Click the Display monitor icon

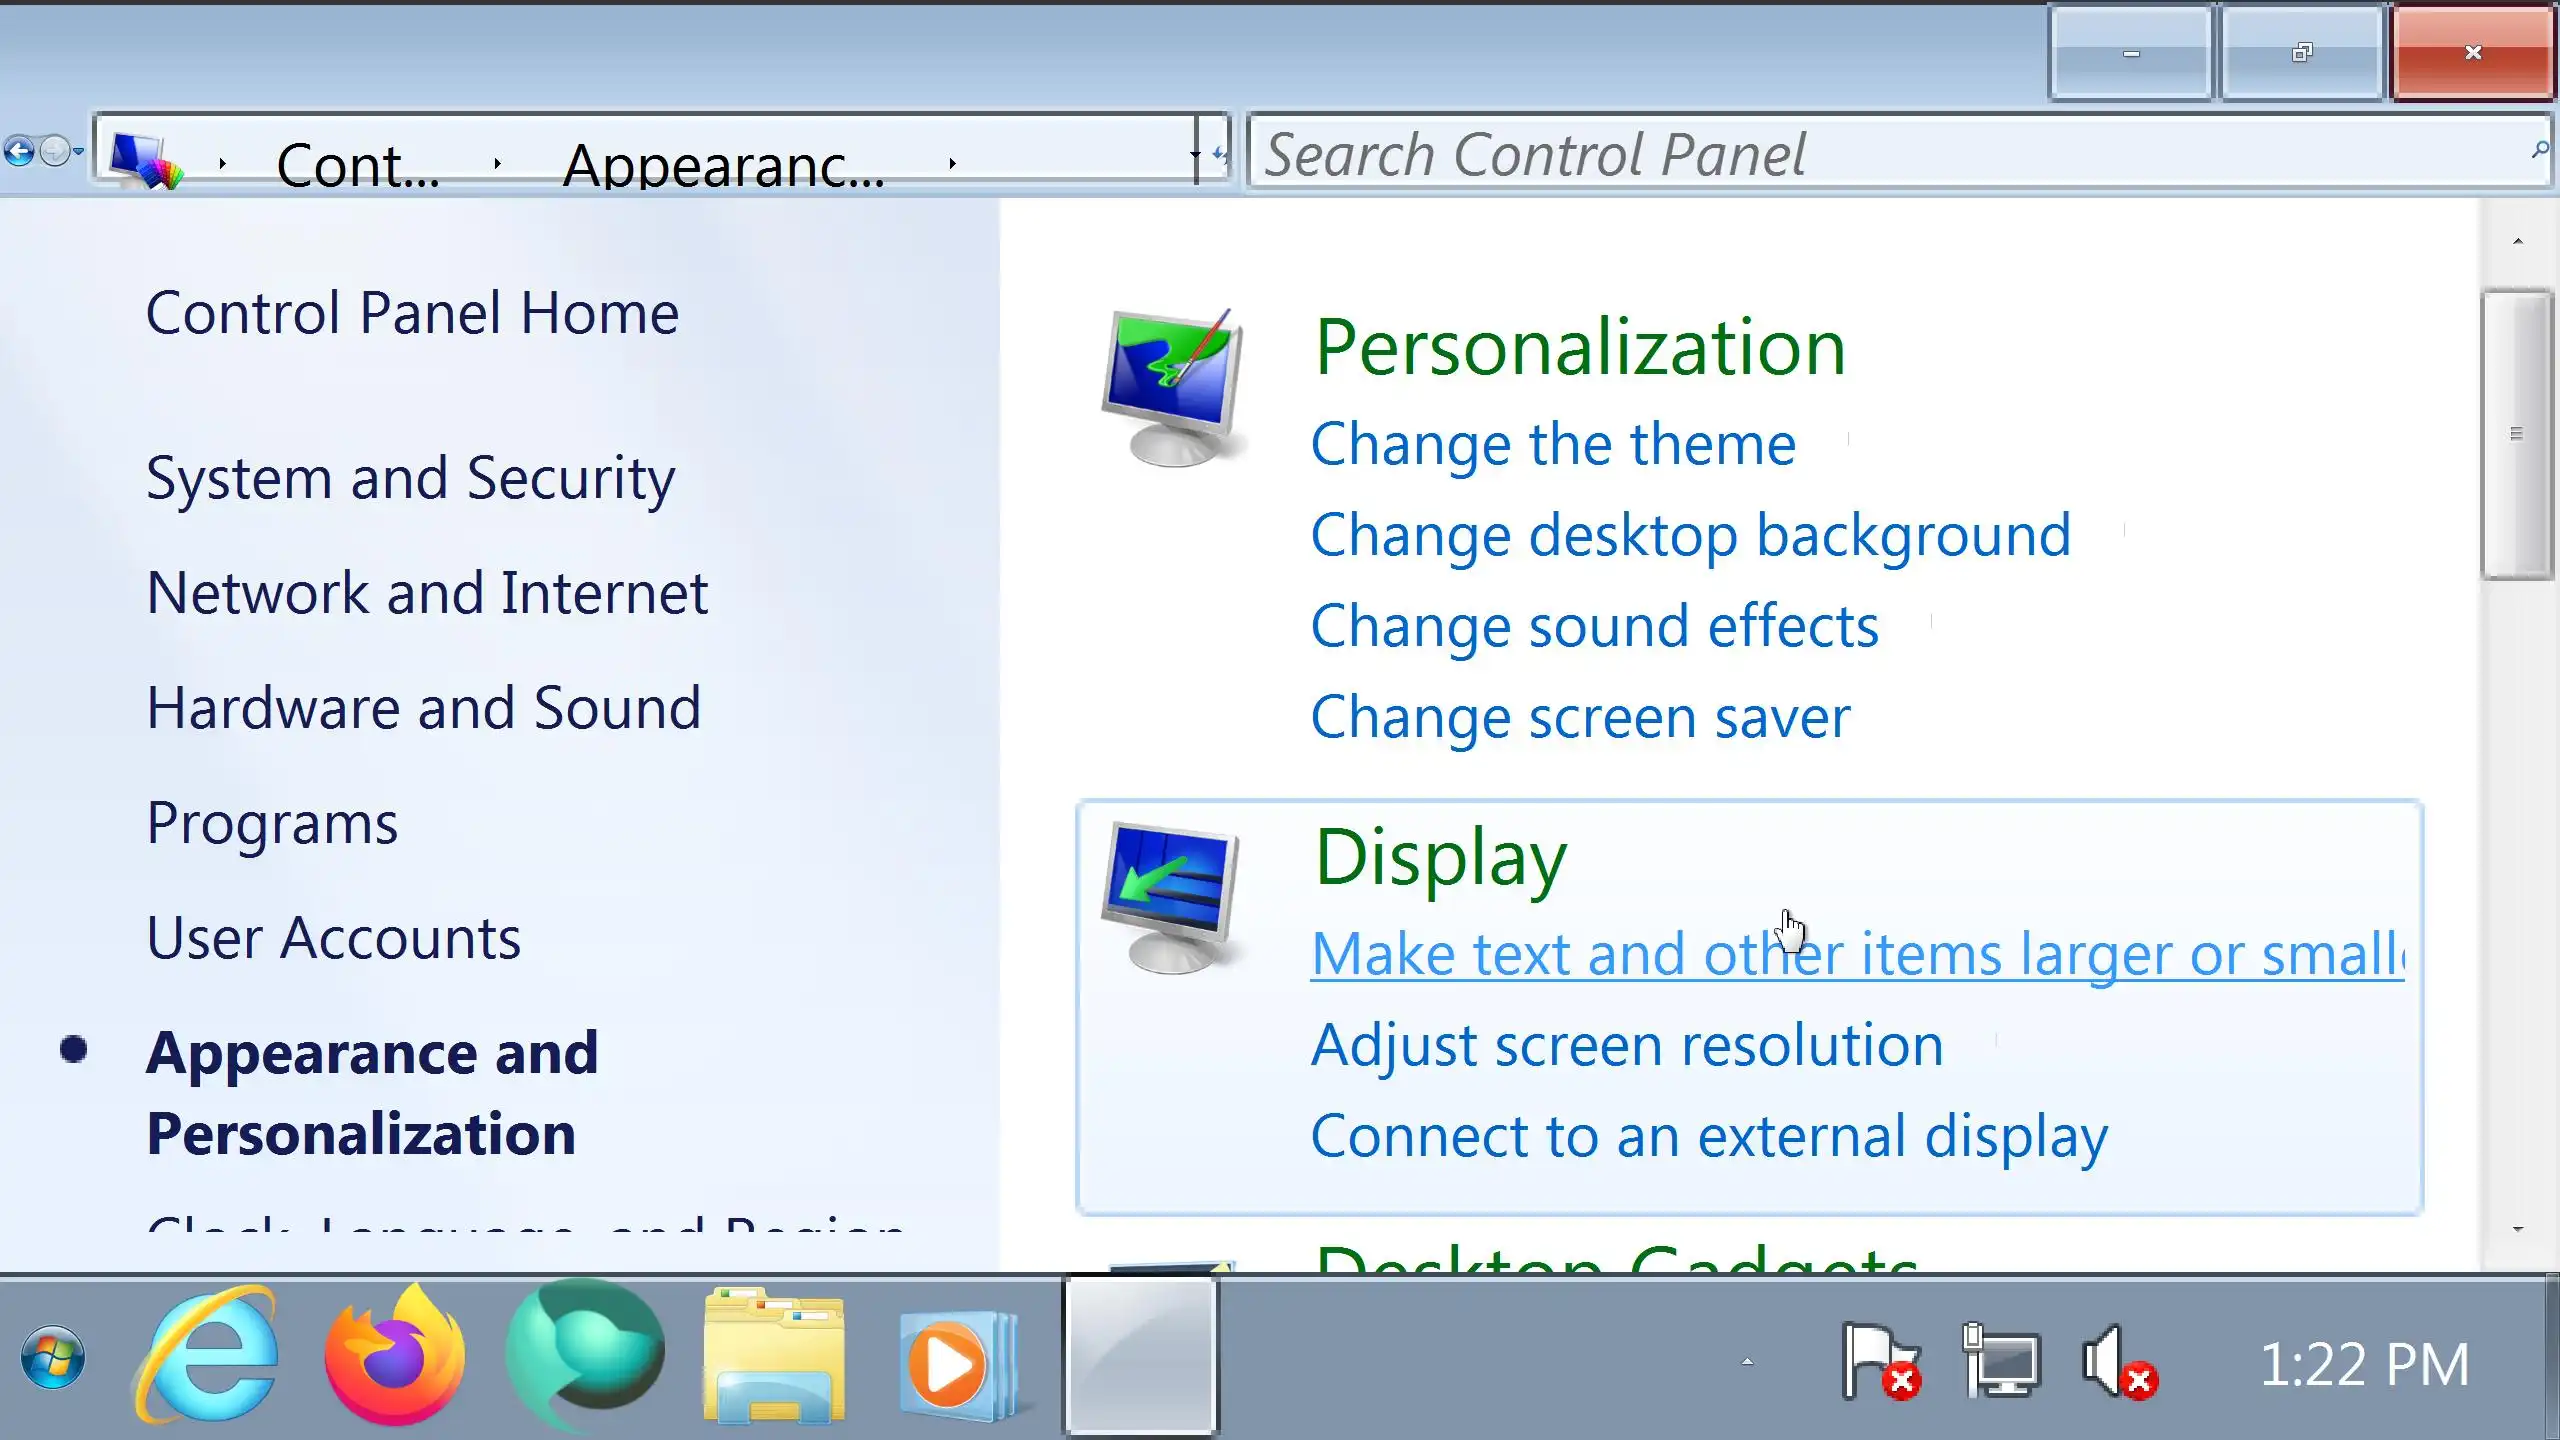point(1170,897)
